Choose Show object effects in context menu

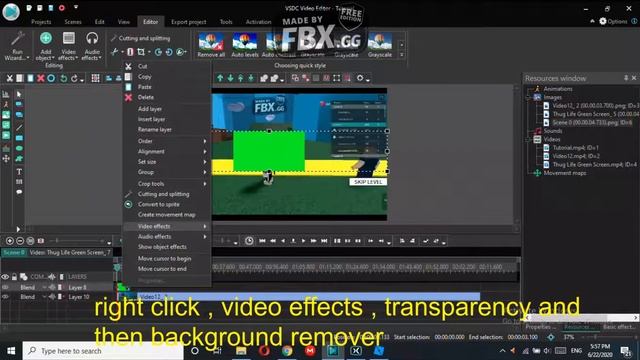(x=167, y=247)
